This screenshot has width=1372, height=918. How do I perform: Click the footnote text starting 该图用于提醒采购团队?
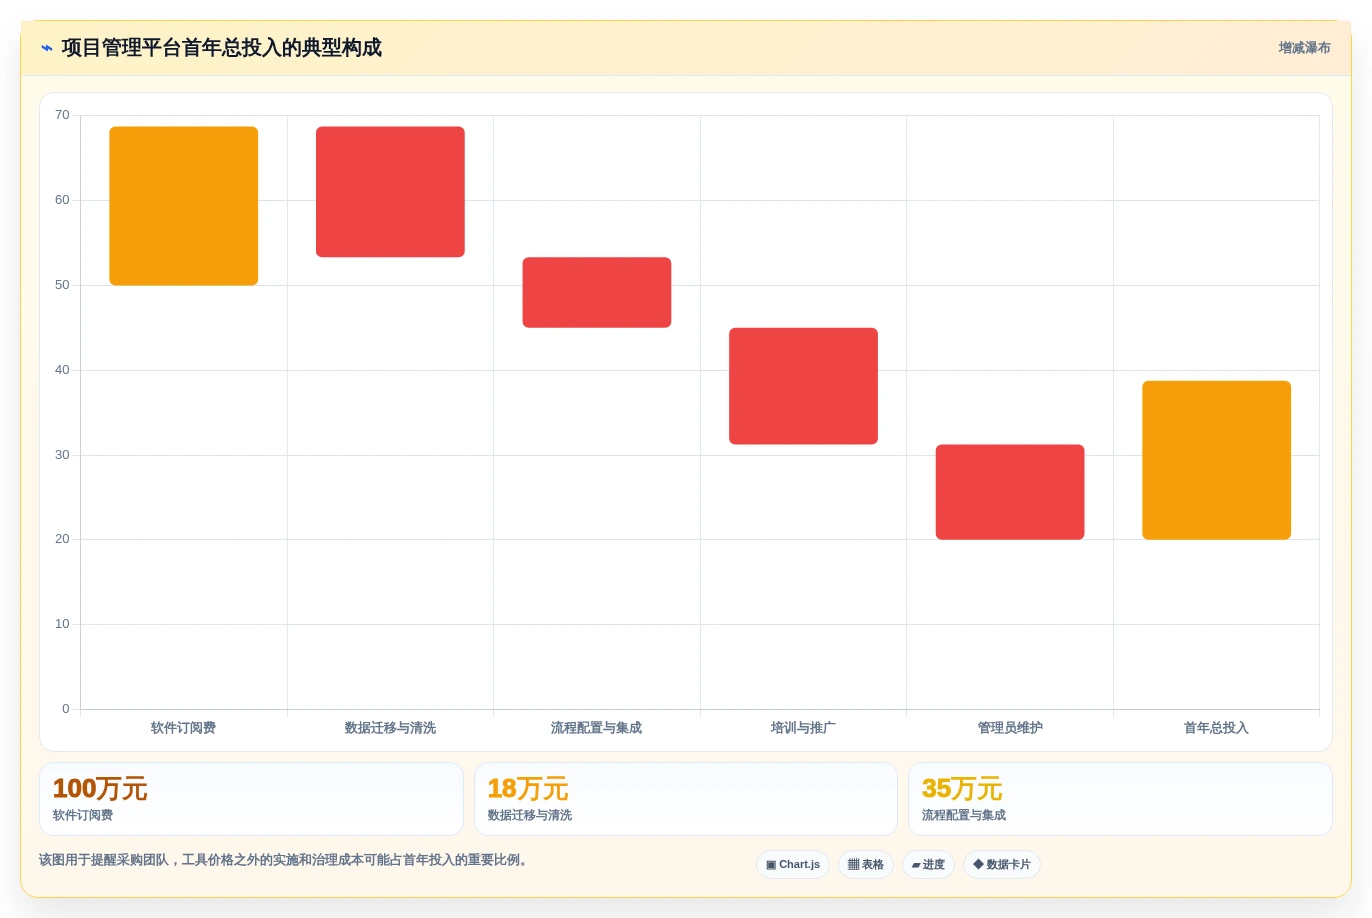(x=283, y=860)
